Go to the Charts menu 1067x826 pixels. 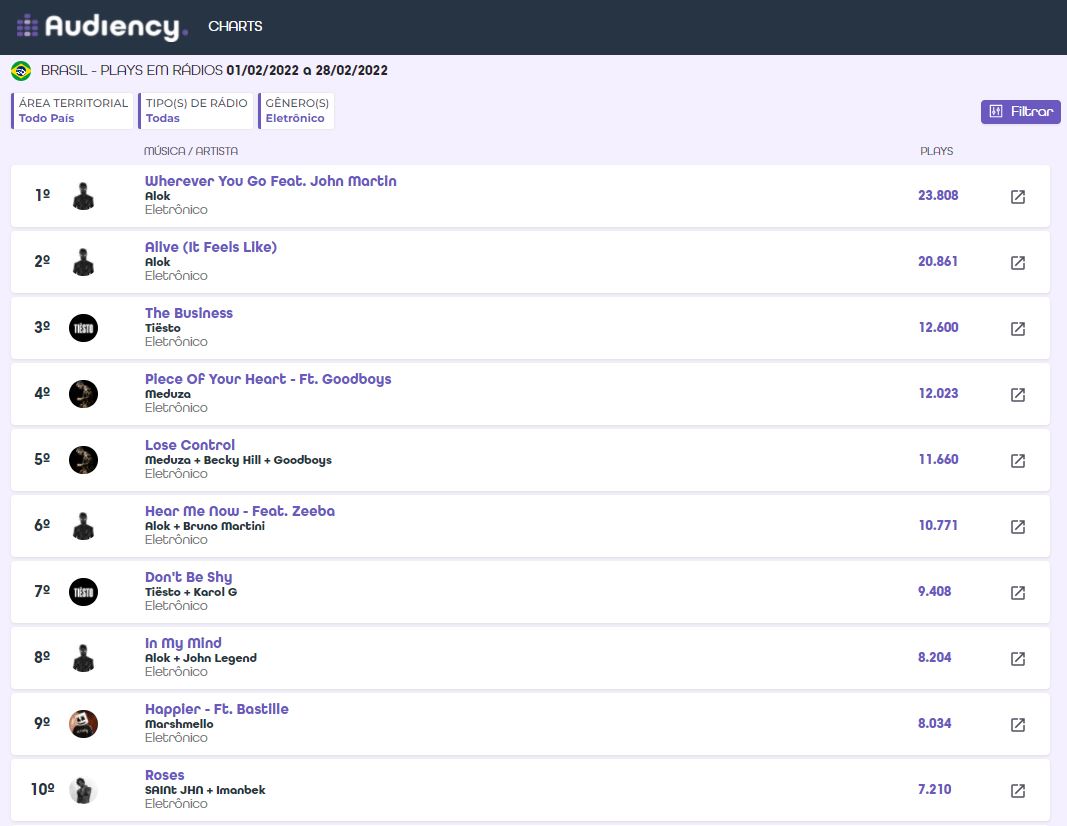[x=235, y=27]
